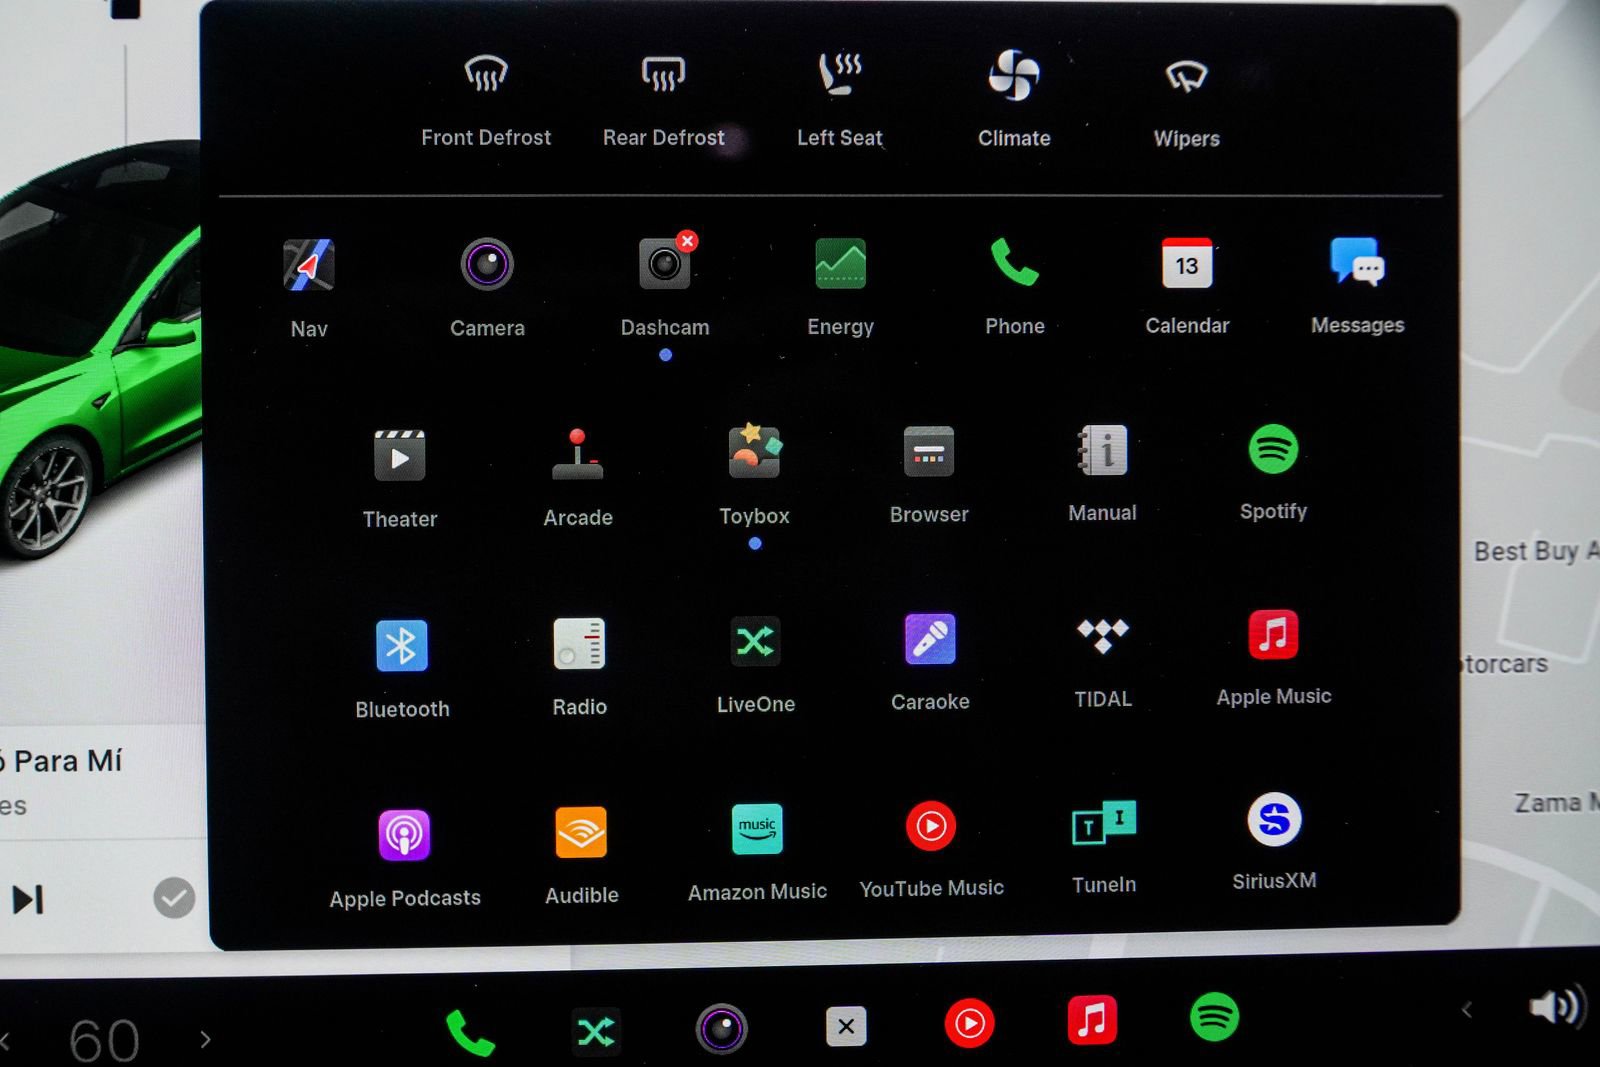
Task: Skip to the next track
Action: 28,899
